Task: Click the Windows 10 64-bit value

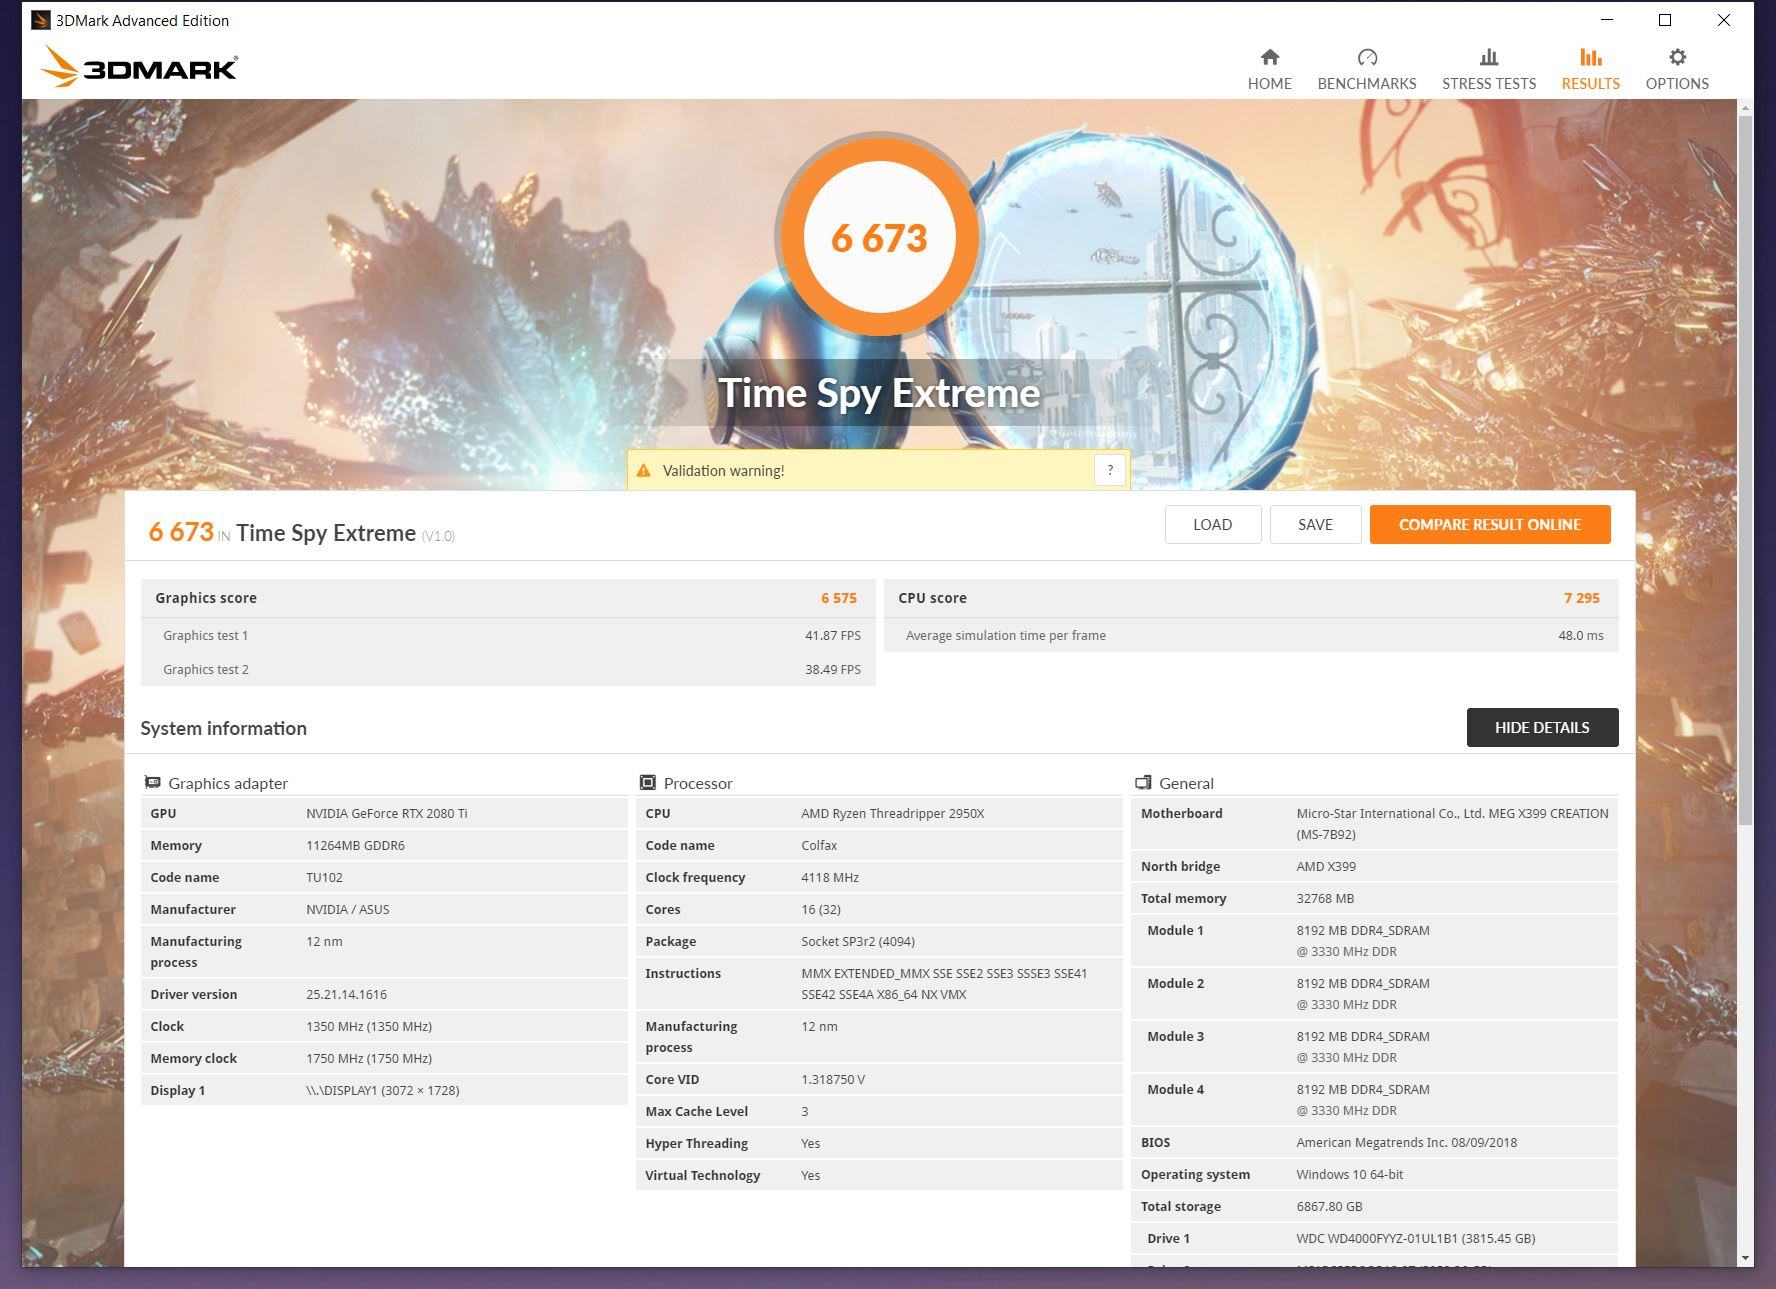Action: pyautogui.click(x=1349, y=1174)
